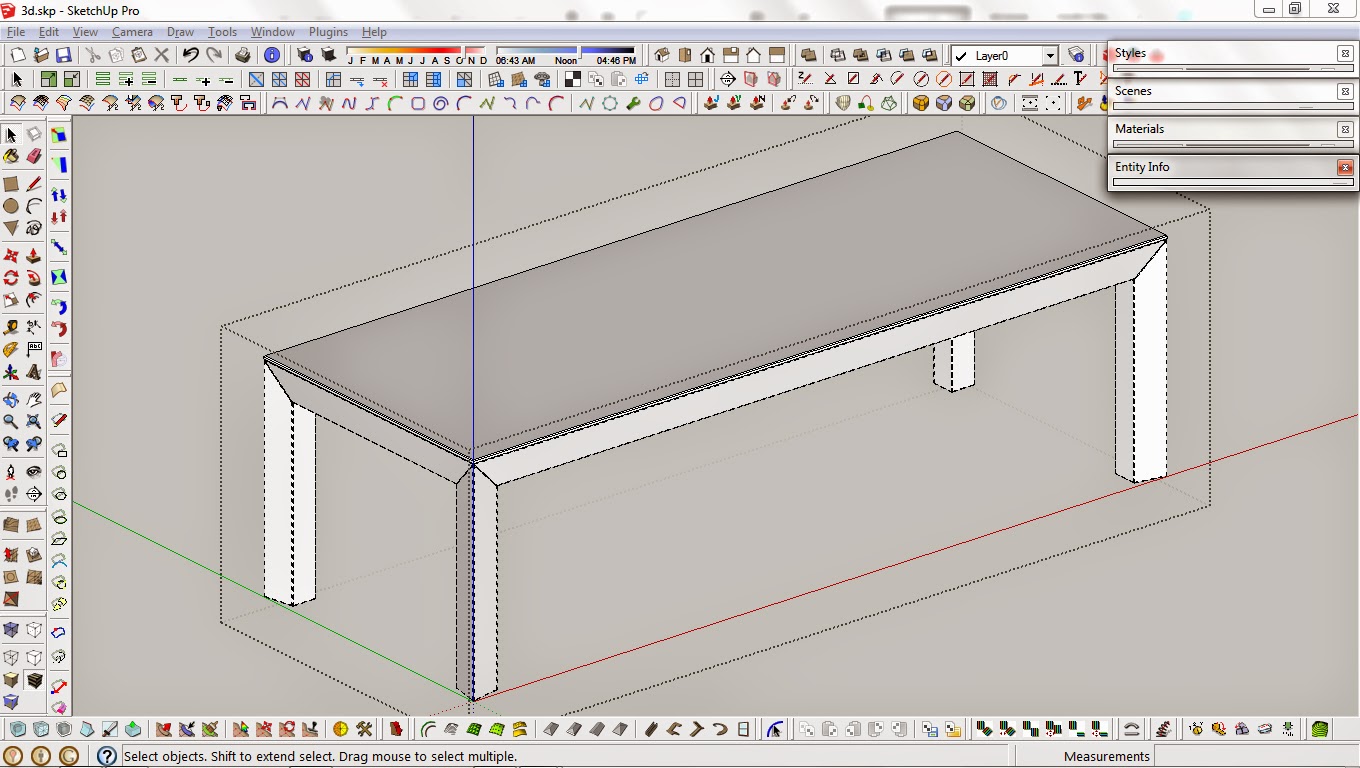Open the Help menu
Viewport: 1360px width, 768px height.
pyautogui.click(x=374, y=32)
